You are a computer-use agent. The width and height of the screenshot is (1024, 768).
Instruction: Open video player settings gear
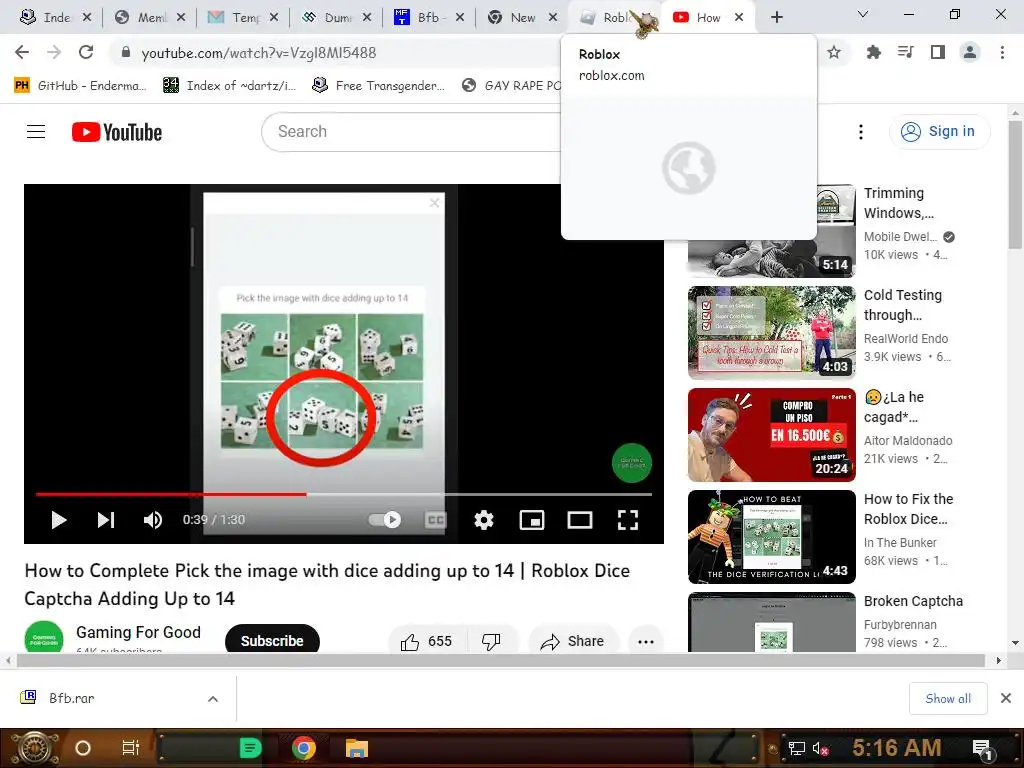tap(484, 520)
